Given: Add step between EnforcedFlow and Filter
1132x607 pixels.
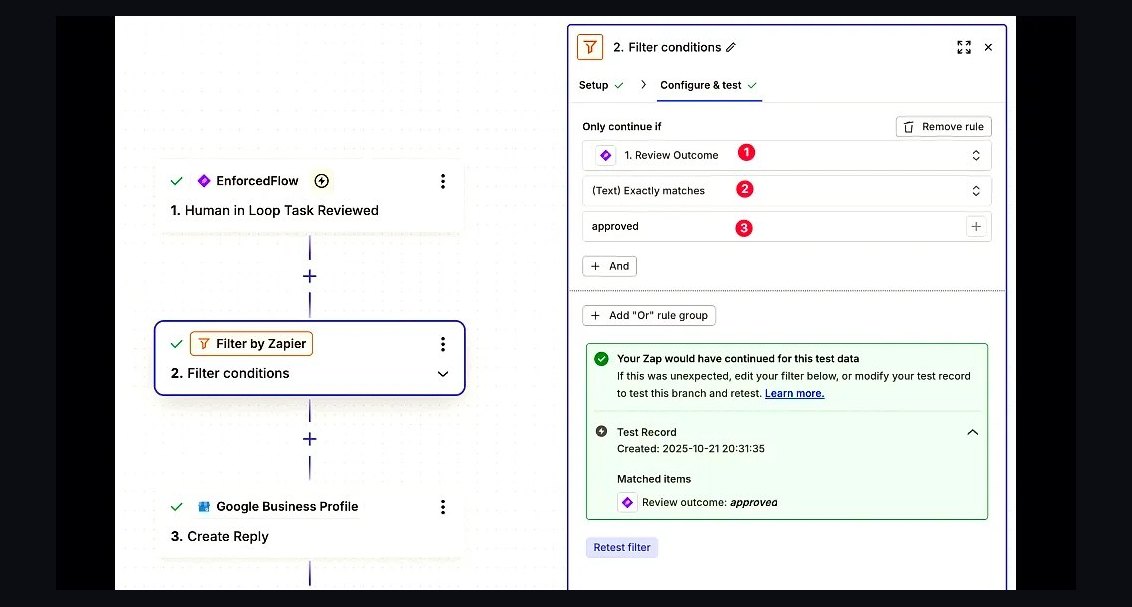Looking at the screenshot, I should [x=310, y=276].
